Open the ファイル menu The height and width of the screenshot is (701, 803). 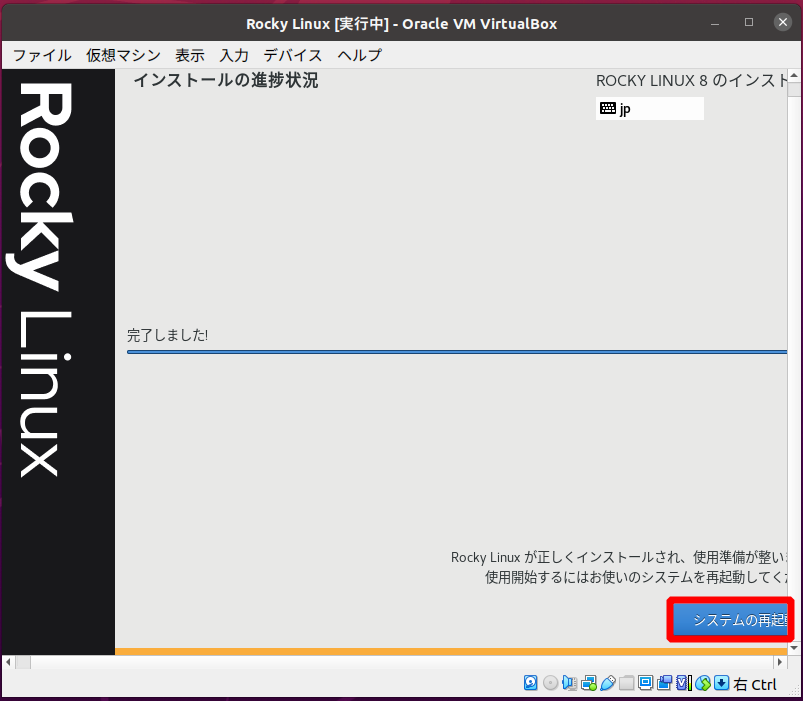click(x=42, y=55)
